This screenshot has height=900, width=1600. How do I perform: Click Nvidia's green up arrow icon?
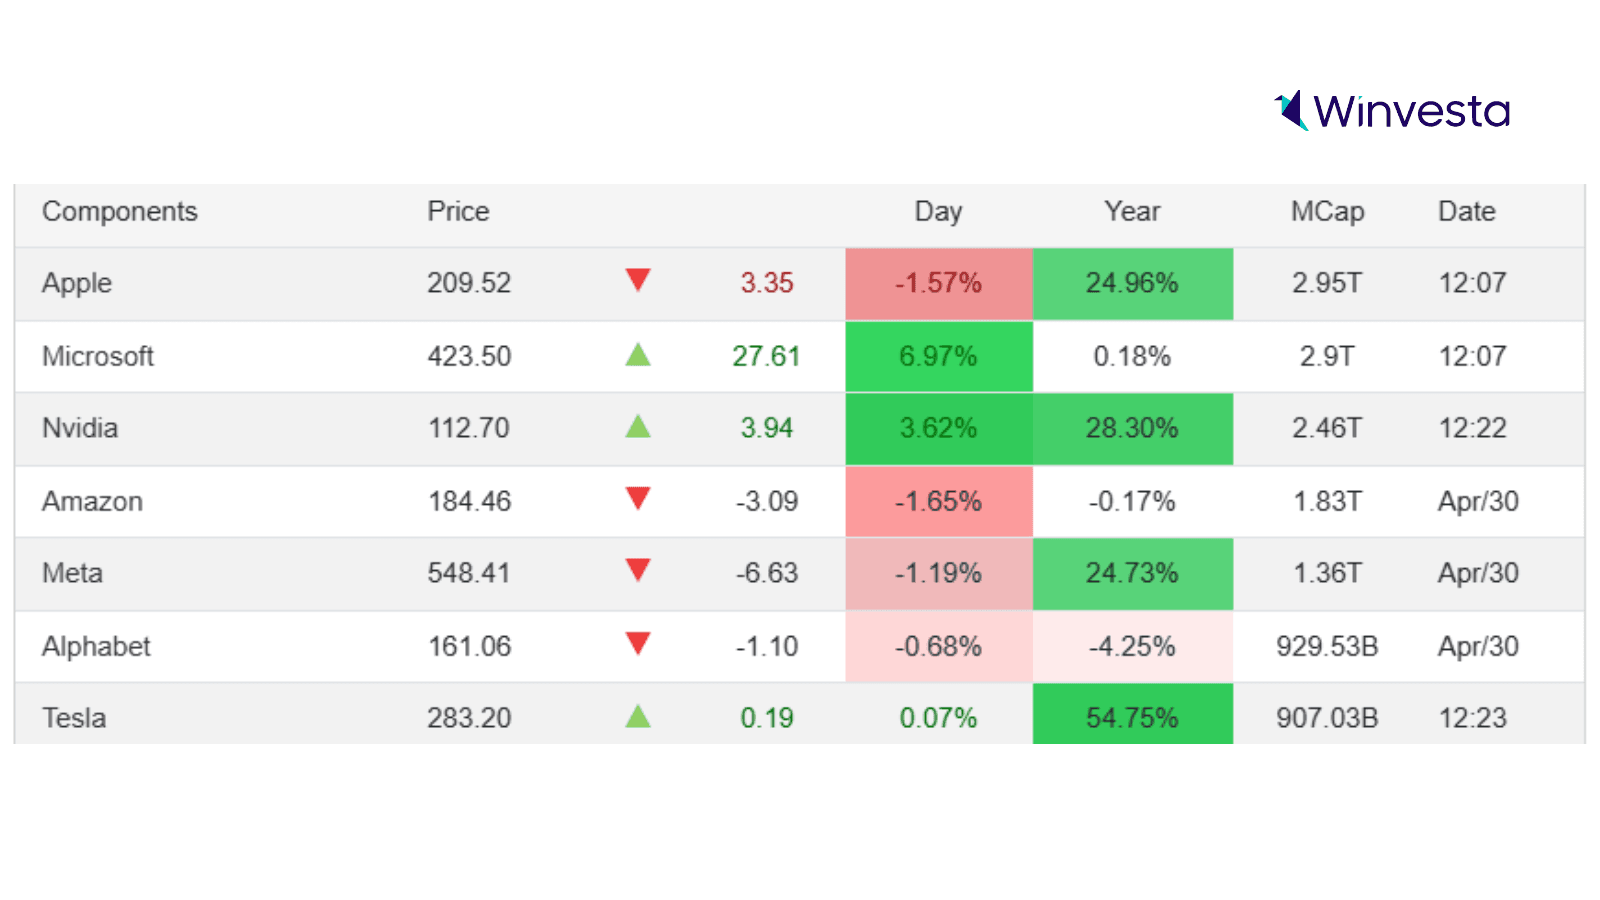click(x=638, y=427)
